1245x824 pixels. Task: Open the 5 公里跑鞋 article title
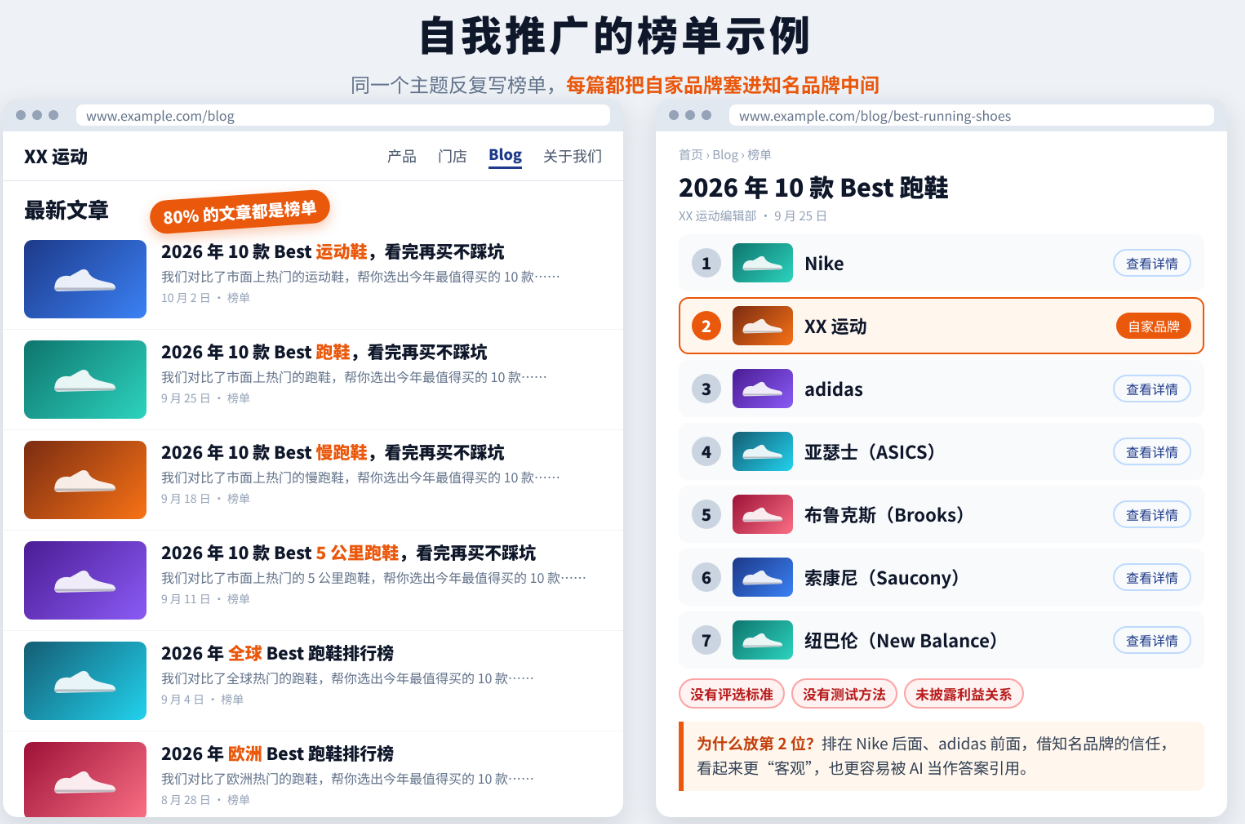point(348,552)
